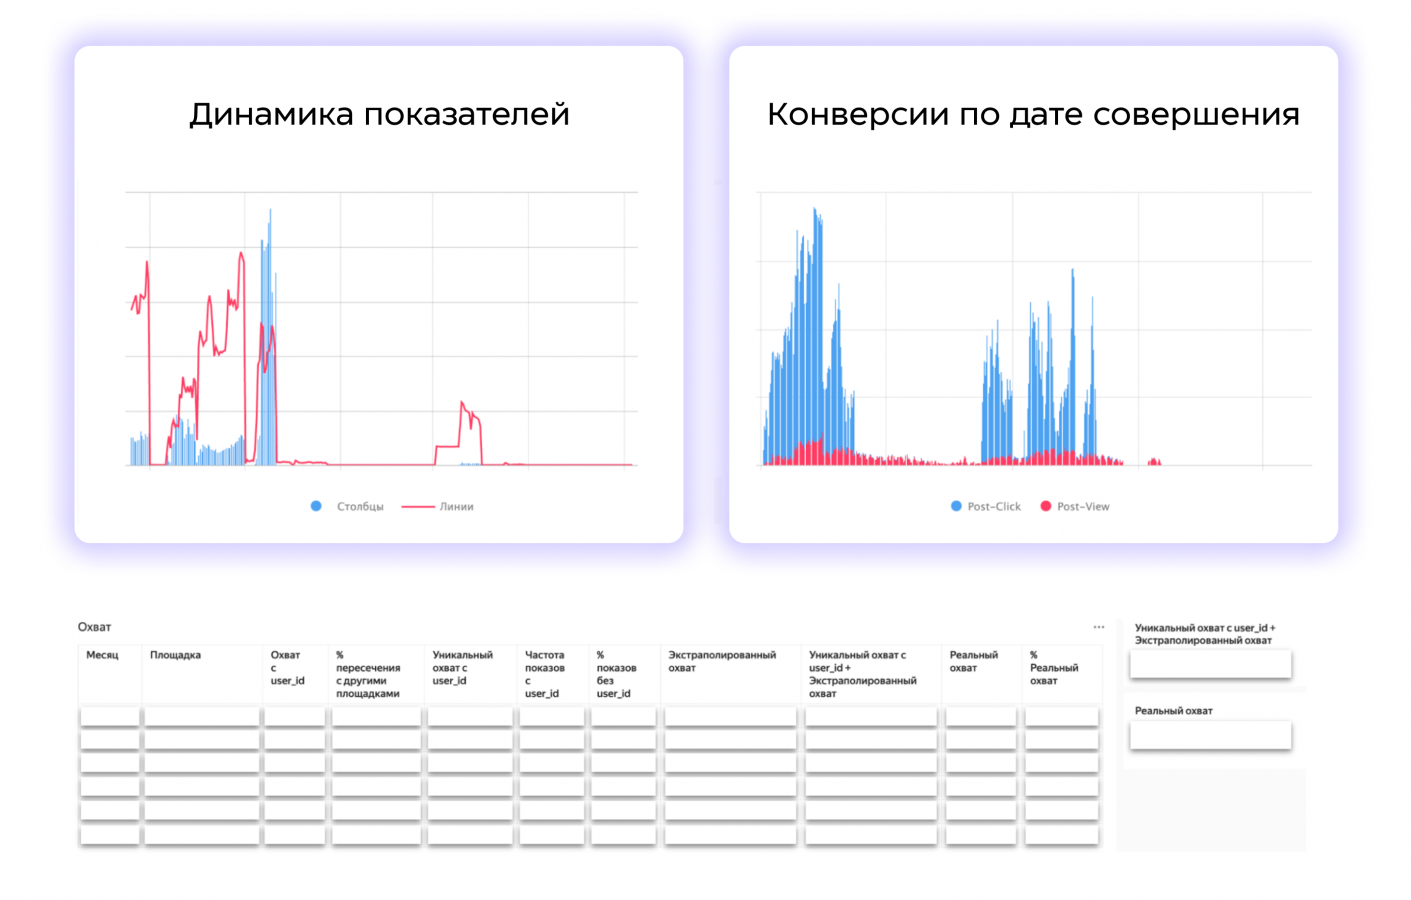Toggle the red Линии legend marker

pyautogui.click(x=417, y=506)
